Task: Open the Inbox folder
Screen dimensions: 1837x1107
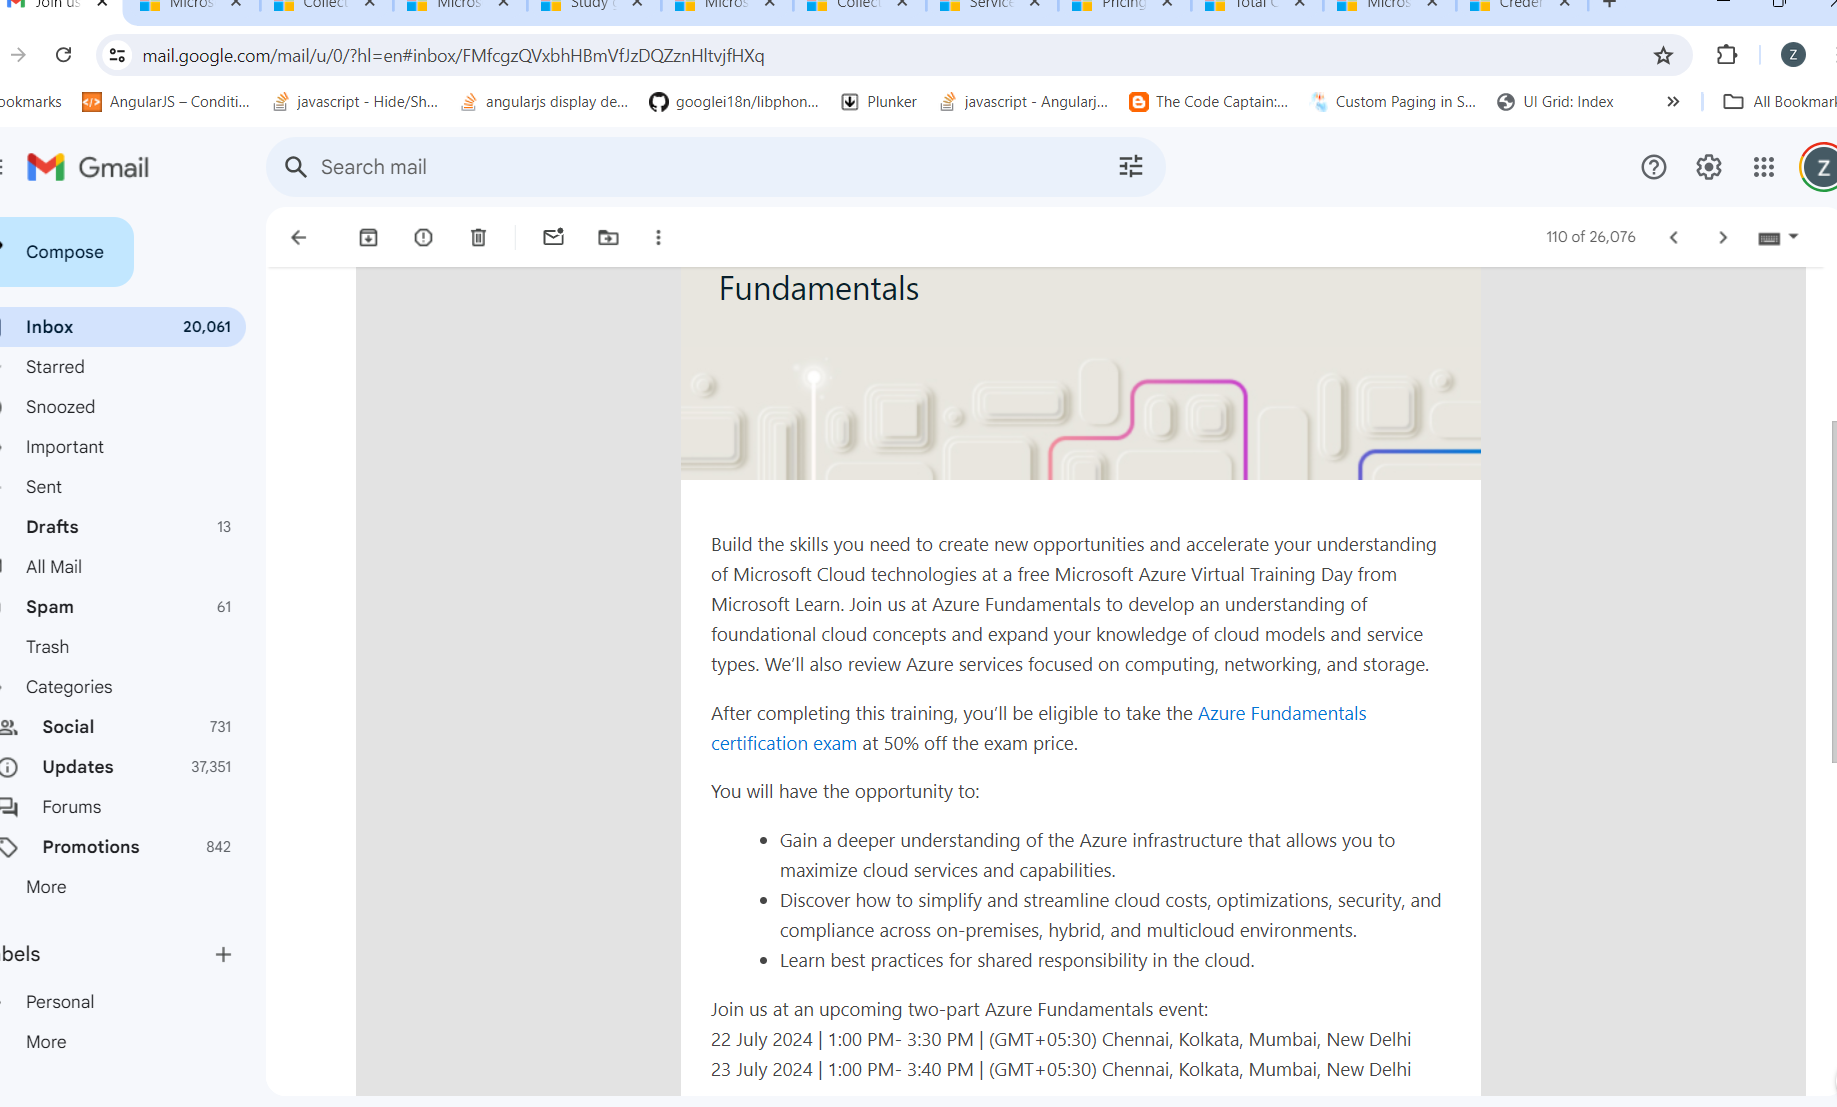Action: (122, 327)
